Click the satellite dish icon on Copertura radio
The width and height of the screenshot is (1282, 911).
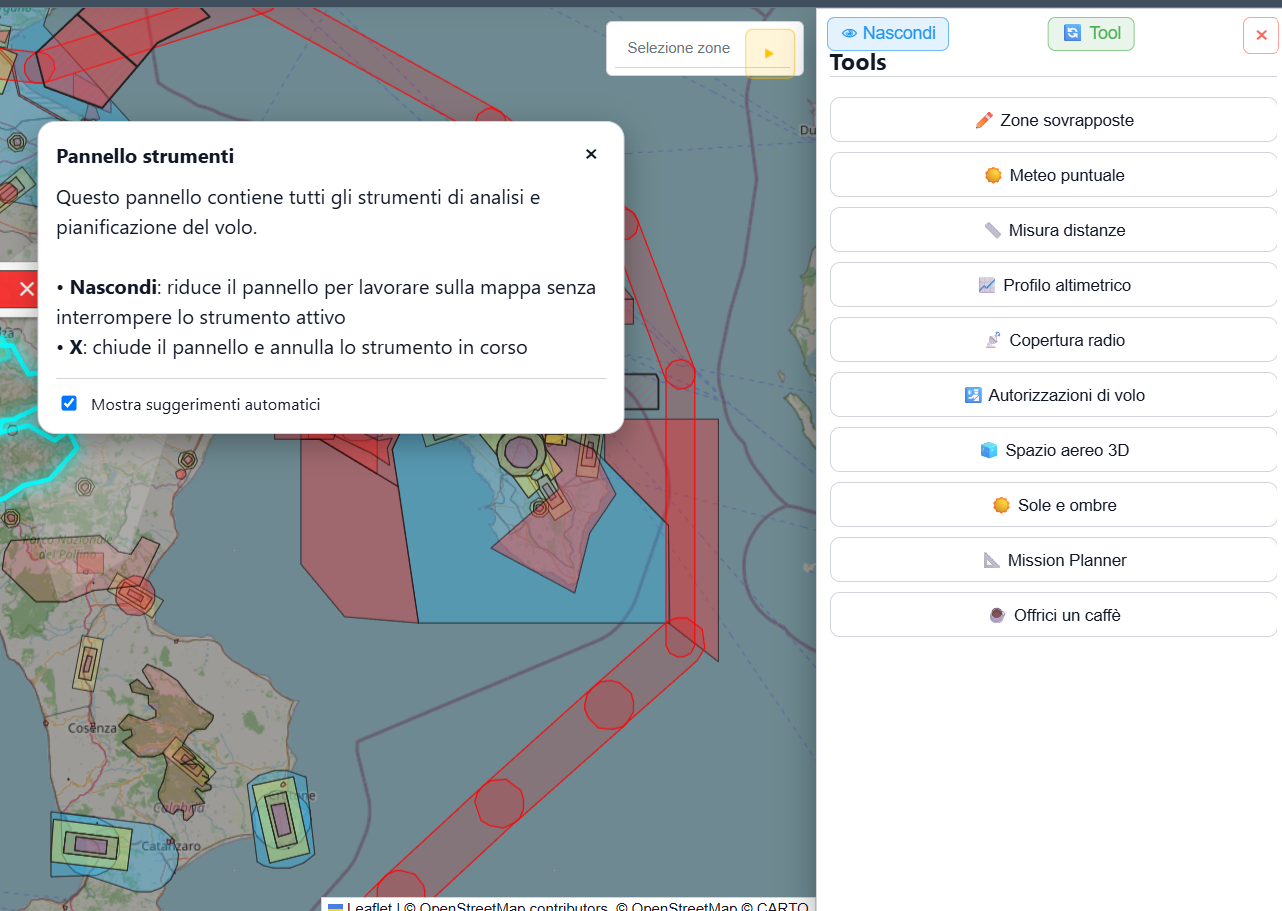click(x=993, y=340)
